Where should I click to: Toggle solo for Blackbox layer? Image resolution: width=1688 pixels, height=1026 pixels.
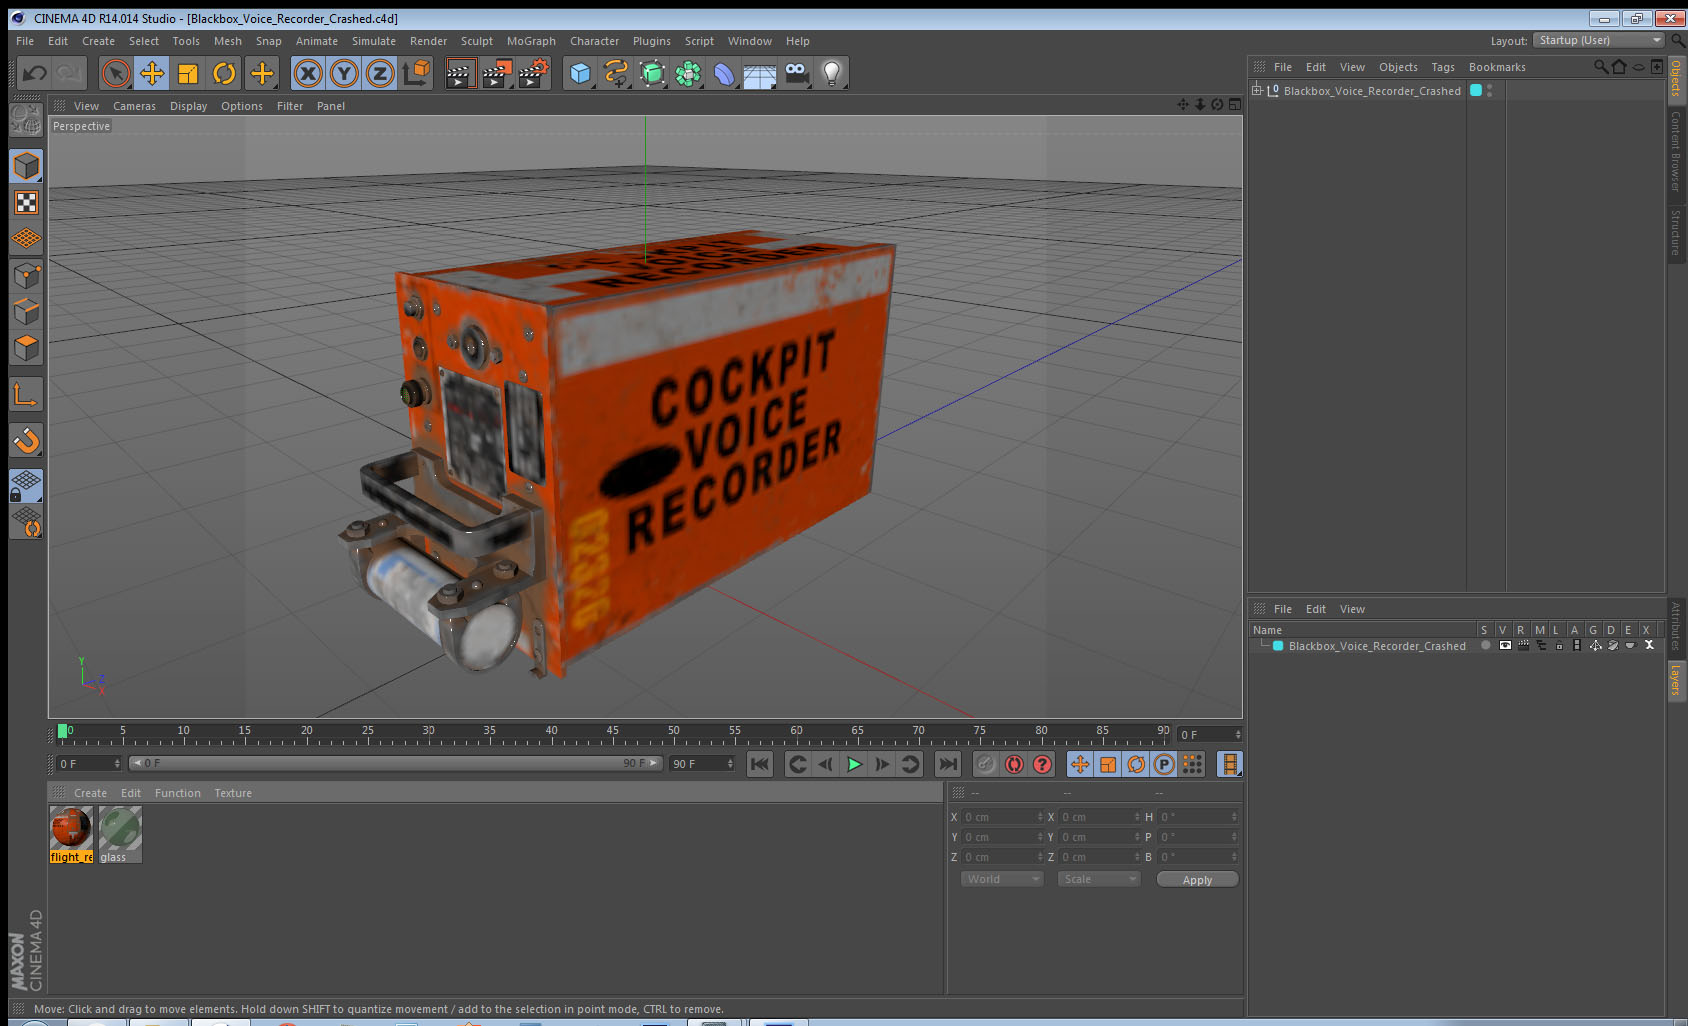pyautogui.click(x=1486, y=646)
